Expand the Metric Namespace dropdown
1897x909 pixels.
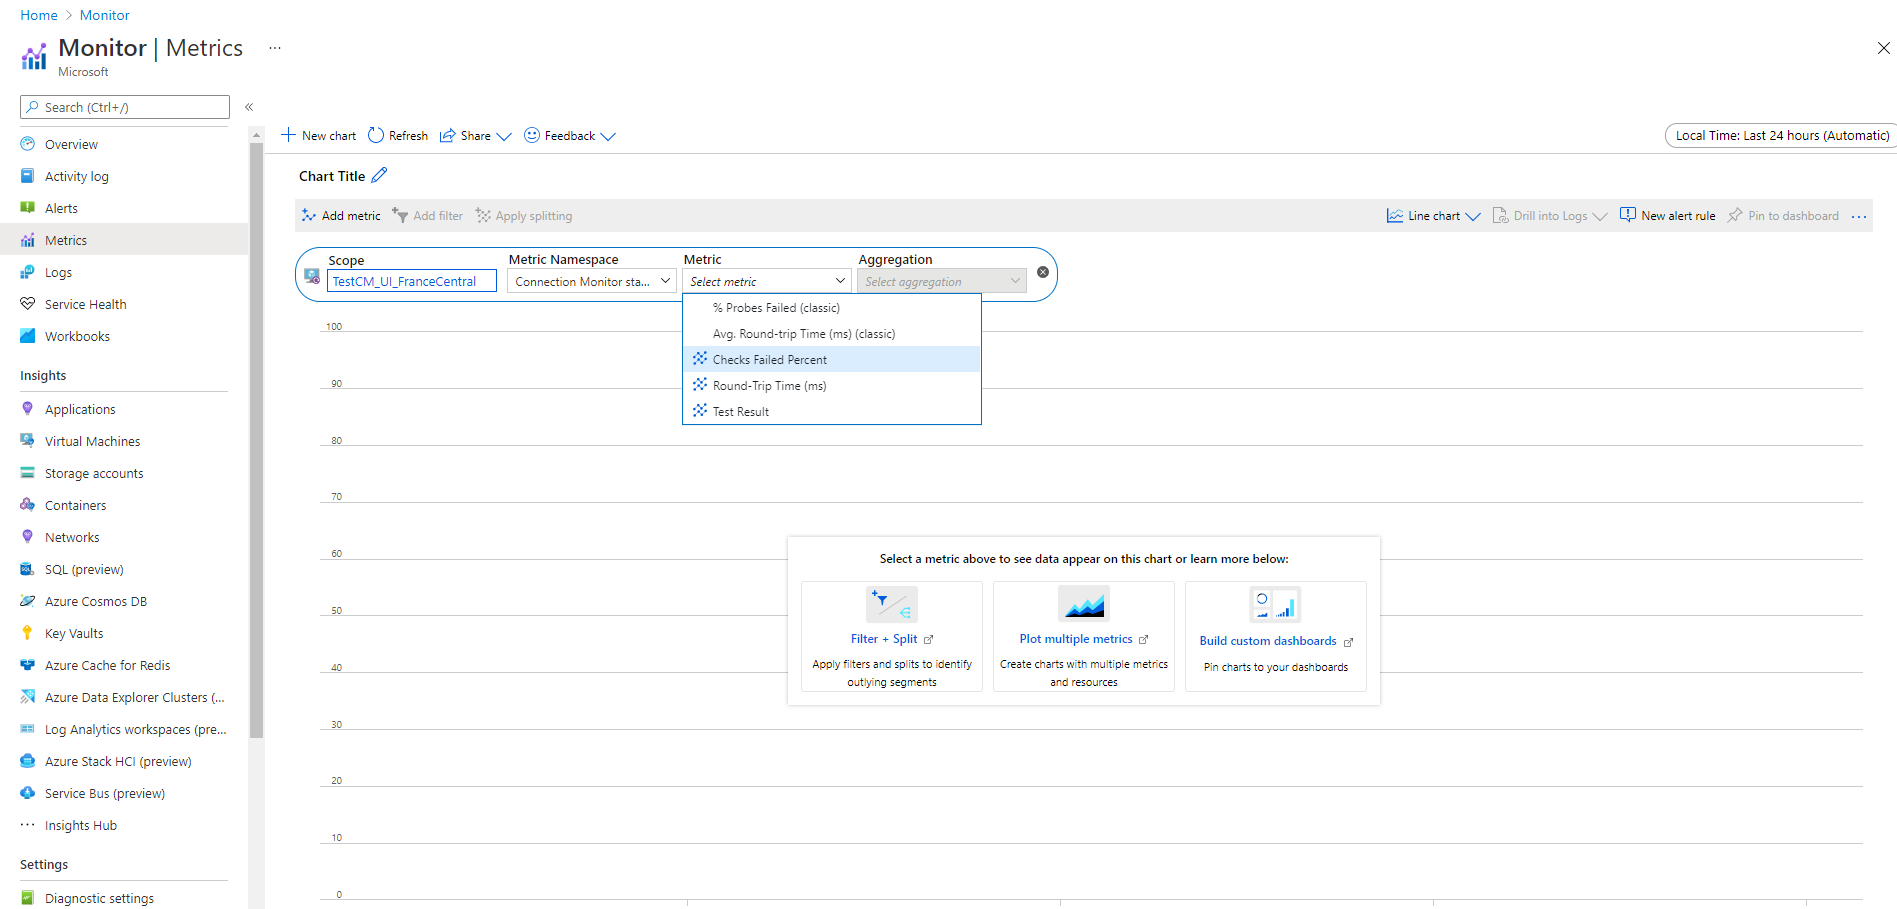click(591, 282)
